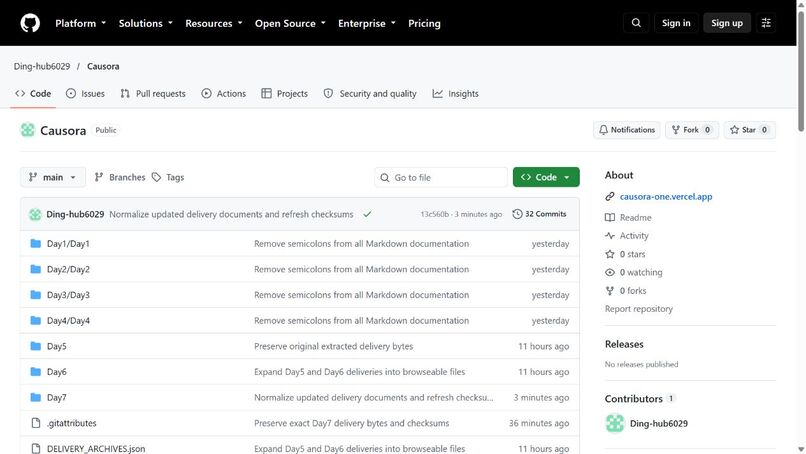
Task: Open the causora-one.vercel.app link
Action: coord(666,196)
